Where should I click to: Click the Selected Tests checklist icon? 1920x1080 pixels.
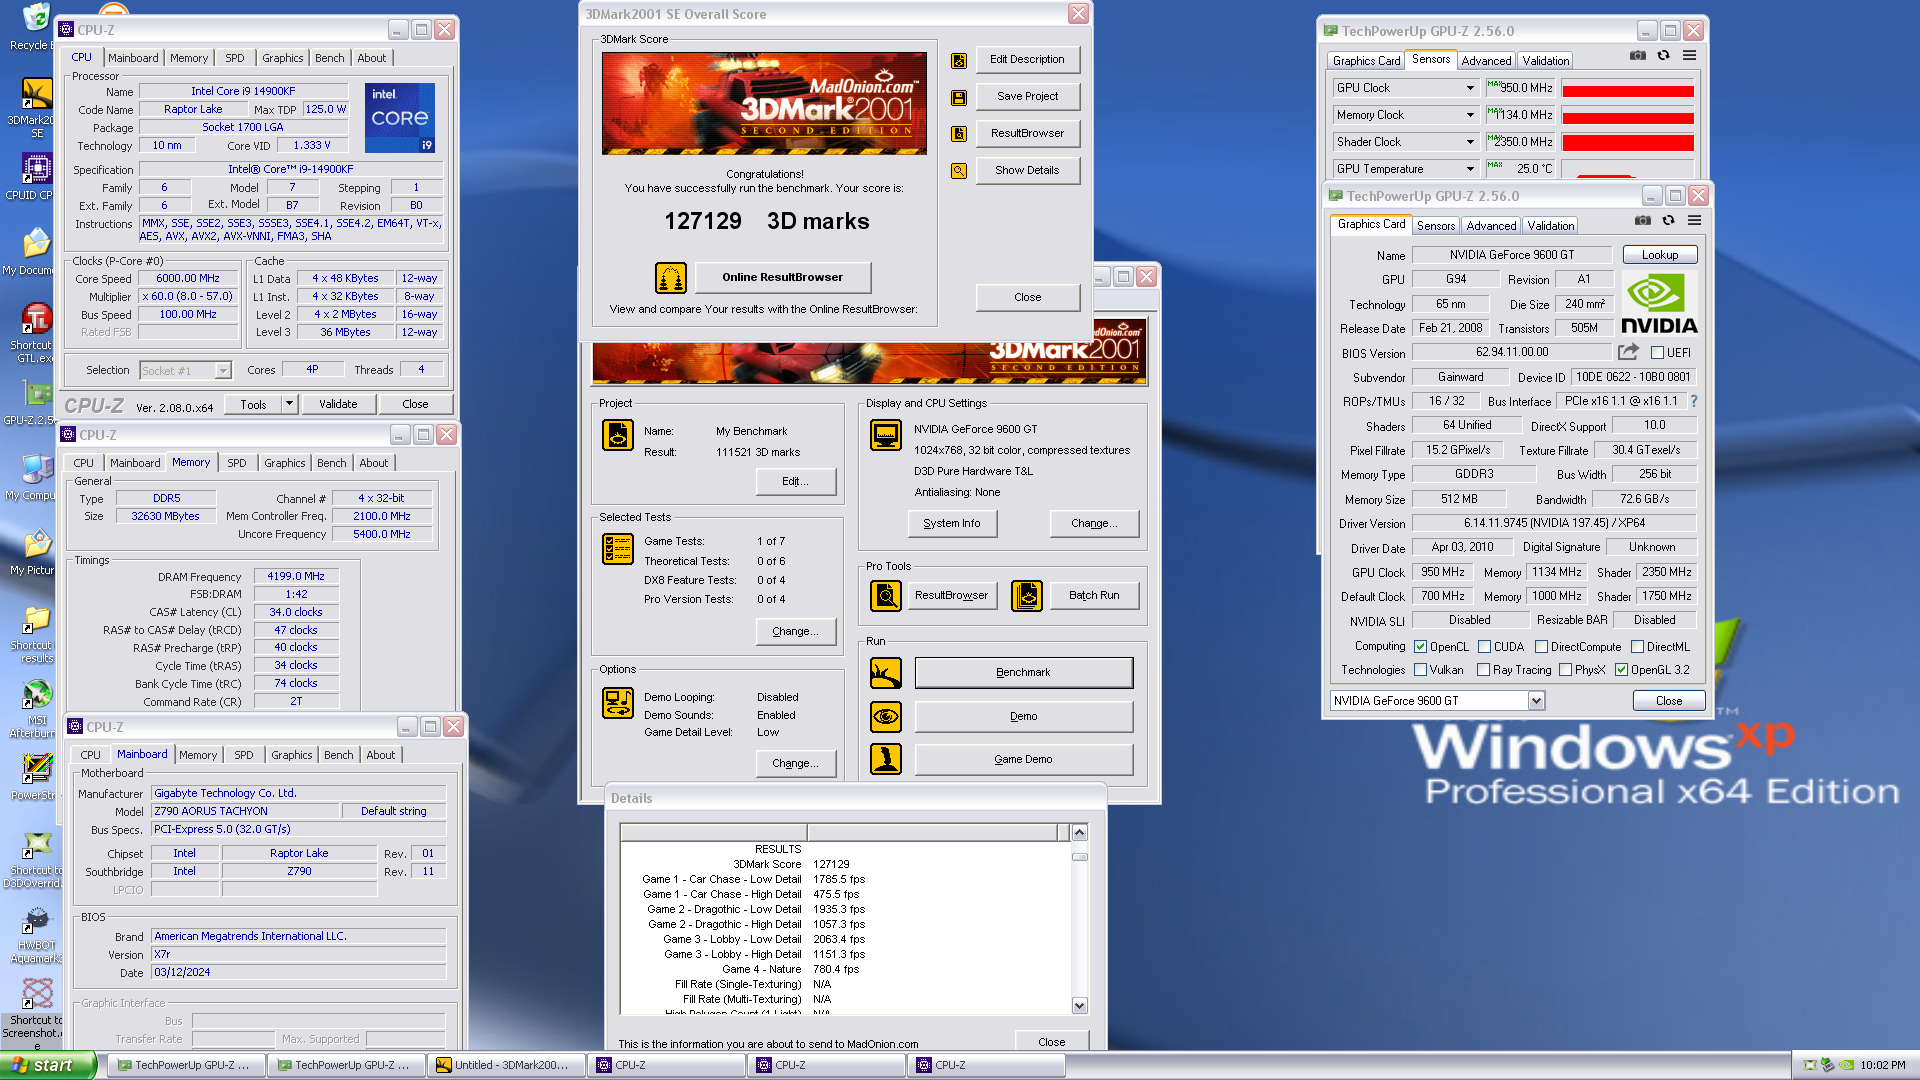[x=618, y=549]
